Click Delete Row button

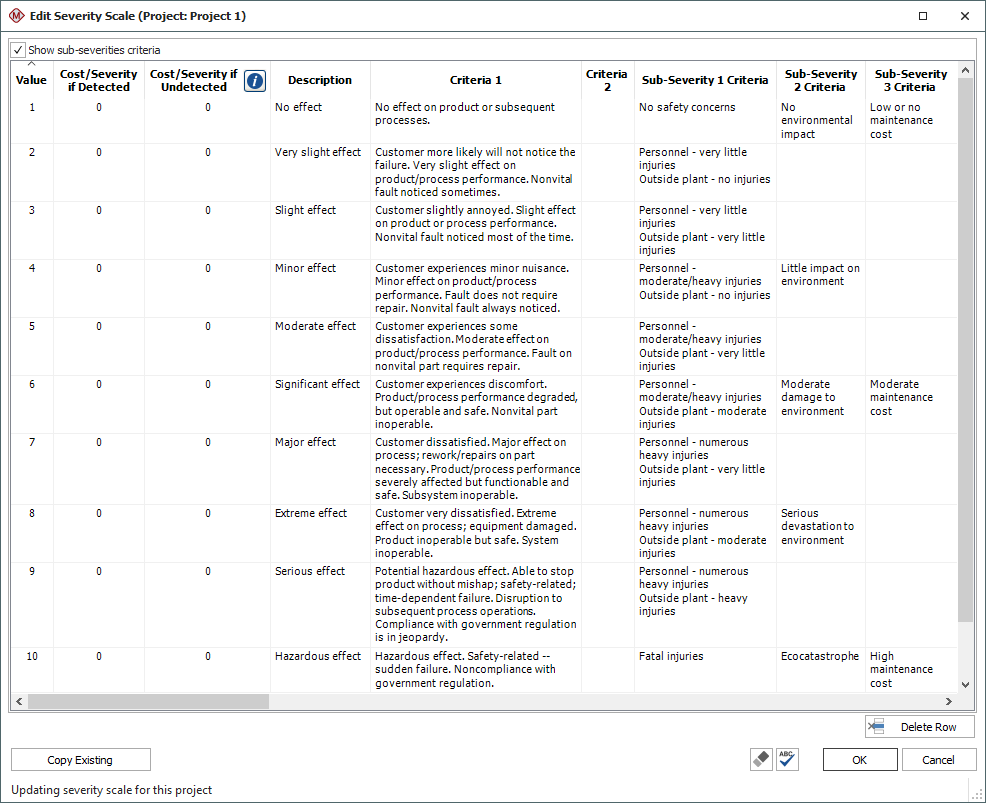[919, 727]
